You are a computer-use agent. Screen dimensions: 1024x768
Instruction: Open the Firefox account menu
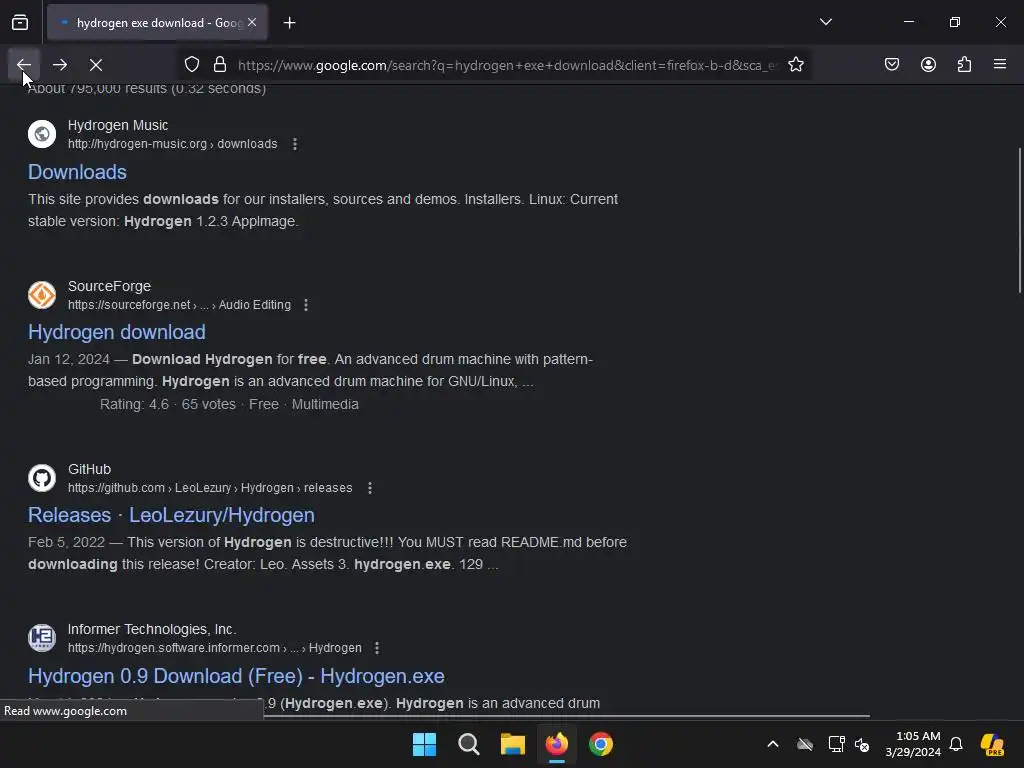pyautogui.click(x=928, y=65)
